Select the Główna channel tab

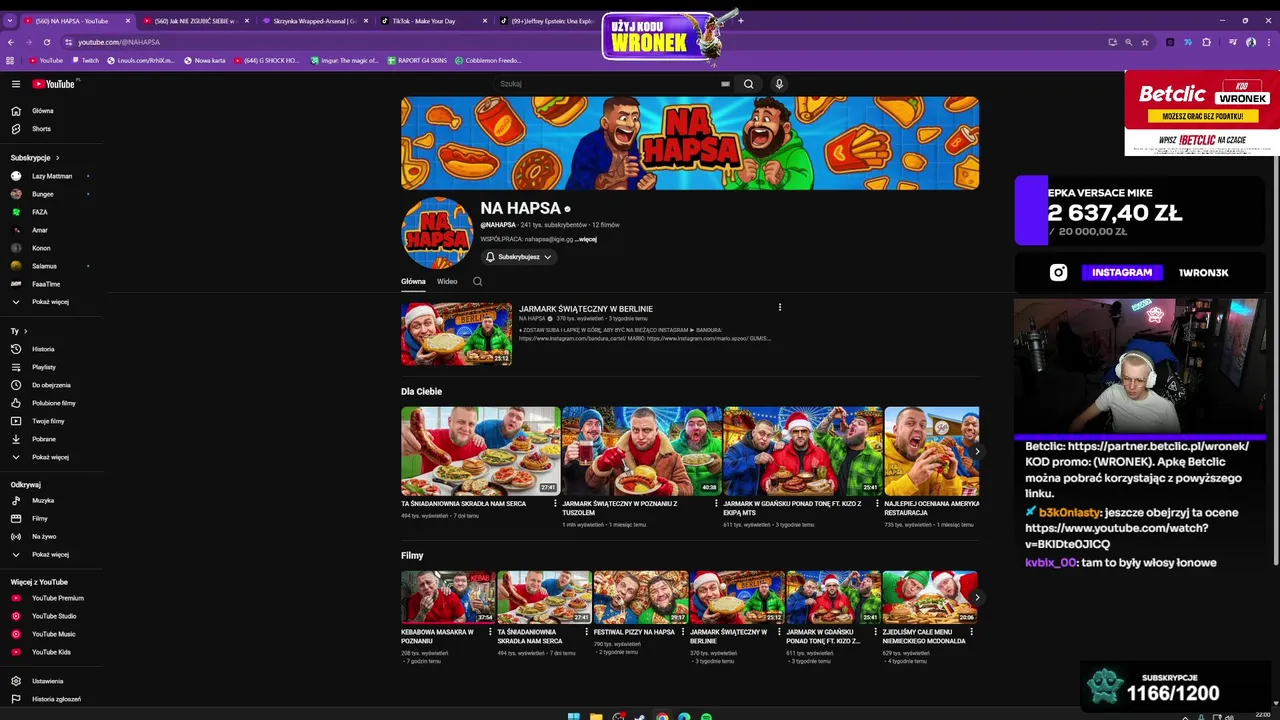(413, 282)
